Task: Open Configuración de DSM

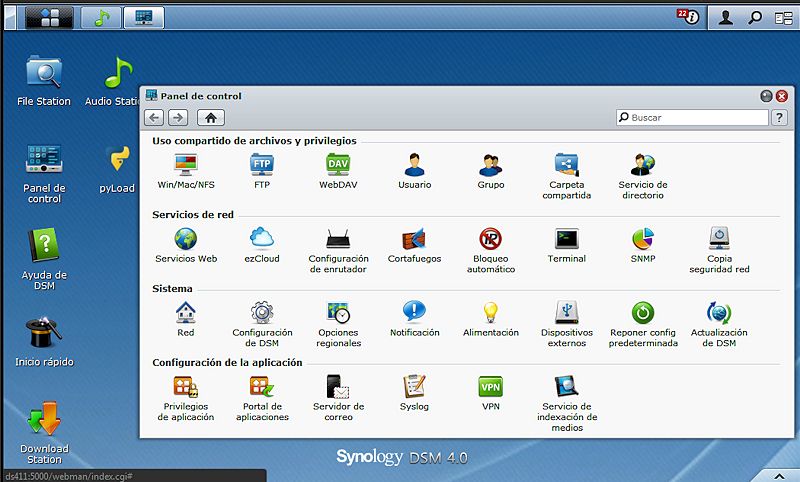Action: click(x=262, y=324)
